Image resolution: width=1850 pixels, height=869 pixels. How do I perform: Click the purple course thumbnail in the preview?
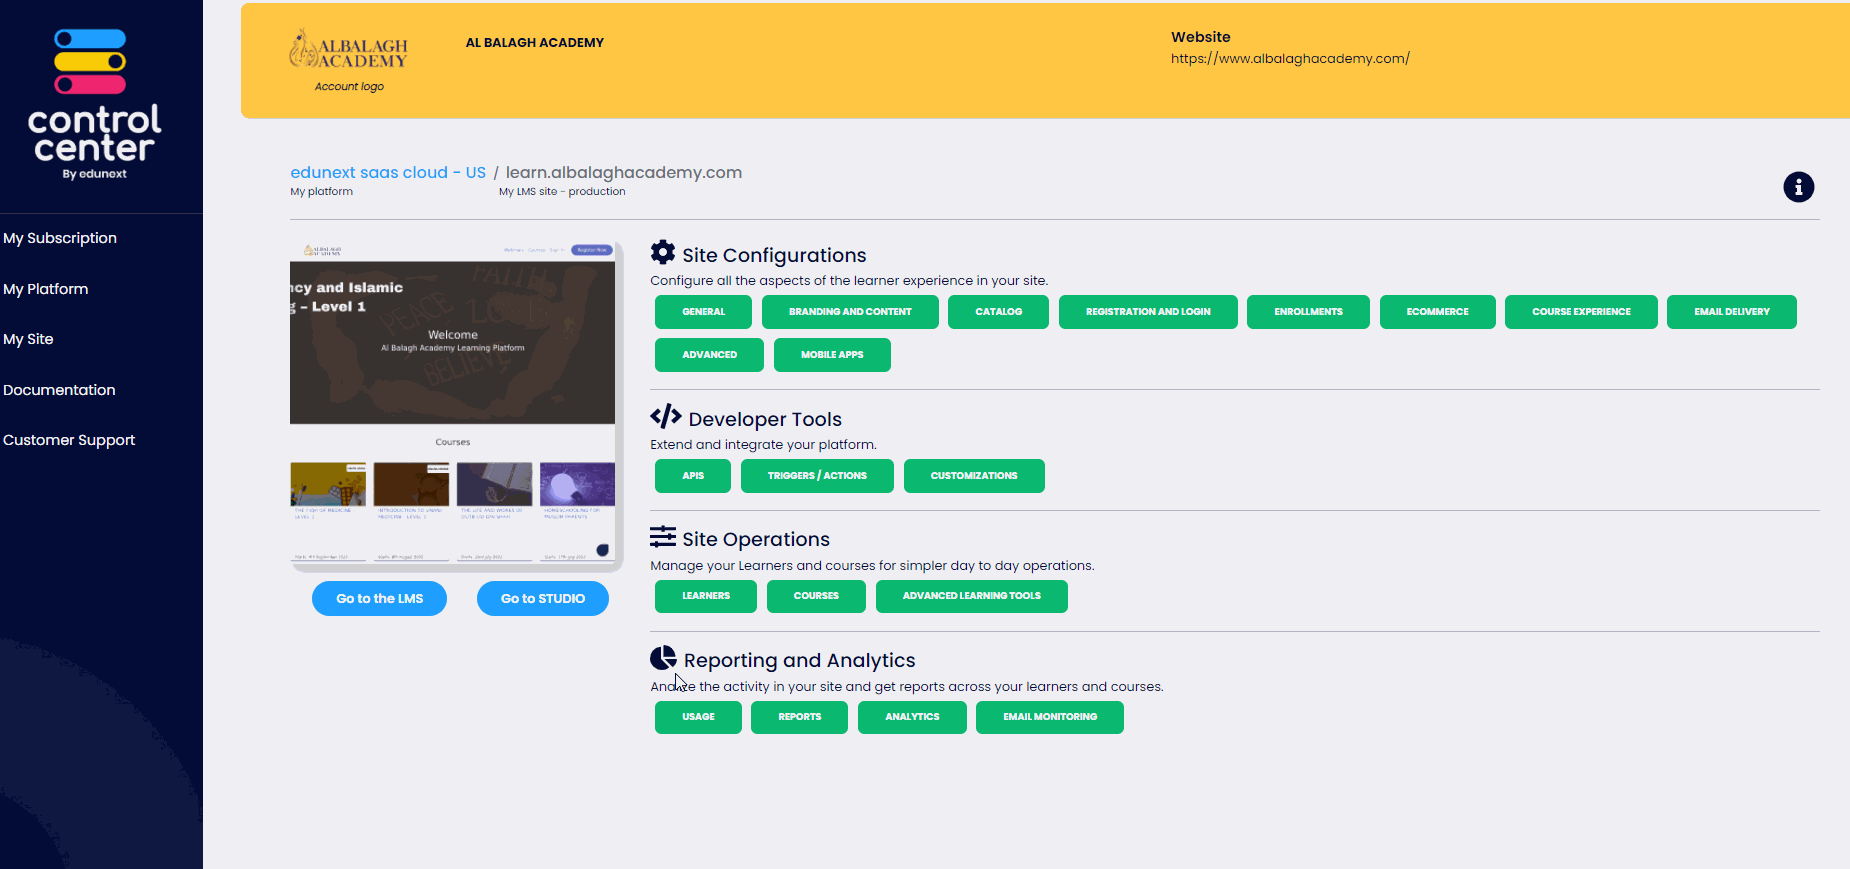click(577, 484)
